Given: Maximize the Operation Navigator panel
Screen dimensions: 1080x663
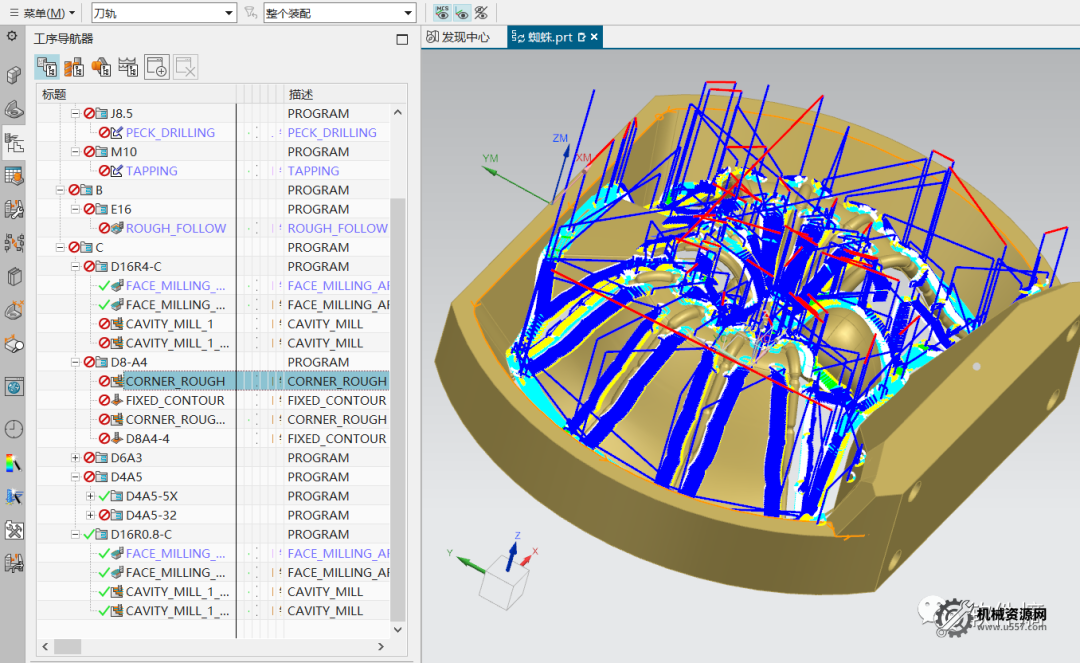Looking at the screenshot, I should 402,40.
